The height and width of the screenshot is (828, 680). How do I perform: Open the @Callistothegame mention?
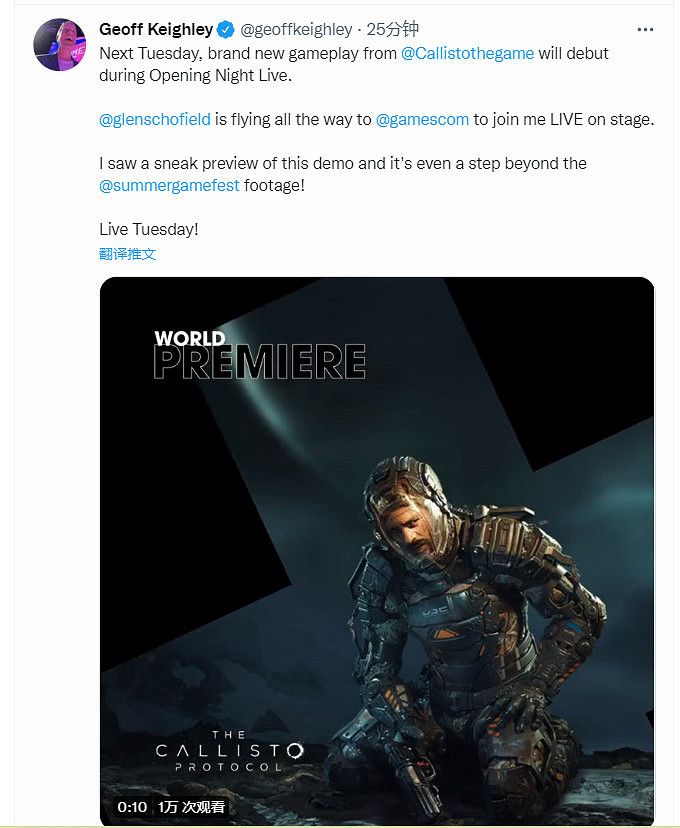[467, 53]
